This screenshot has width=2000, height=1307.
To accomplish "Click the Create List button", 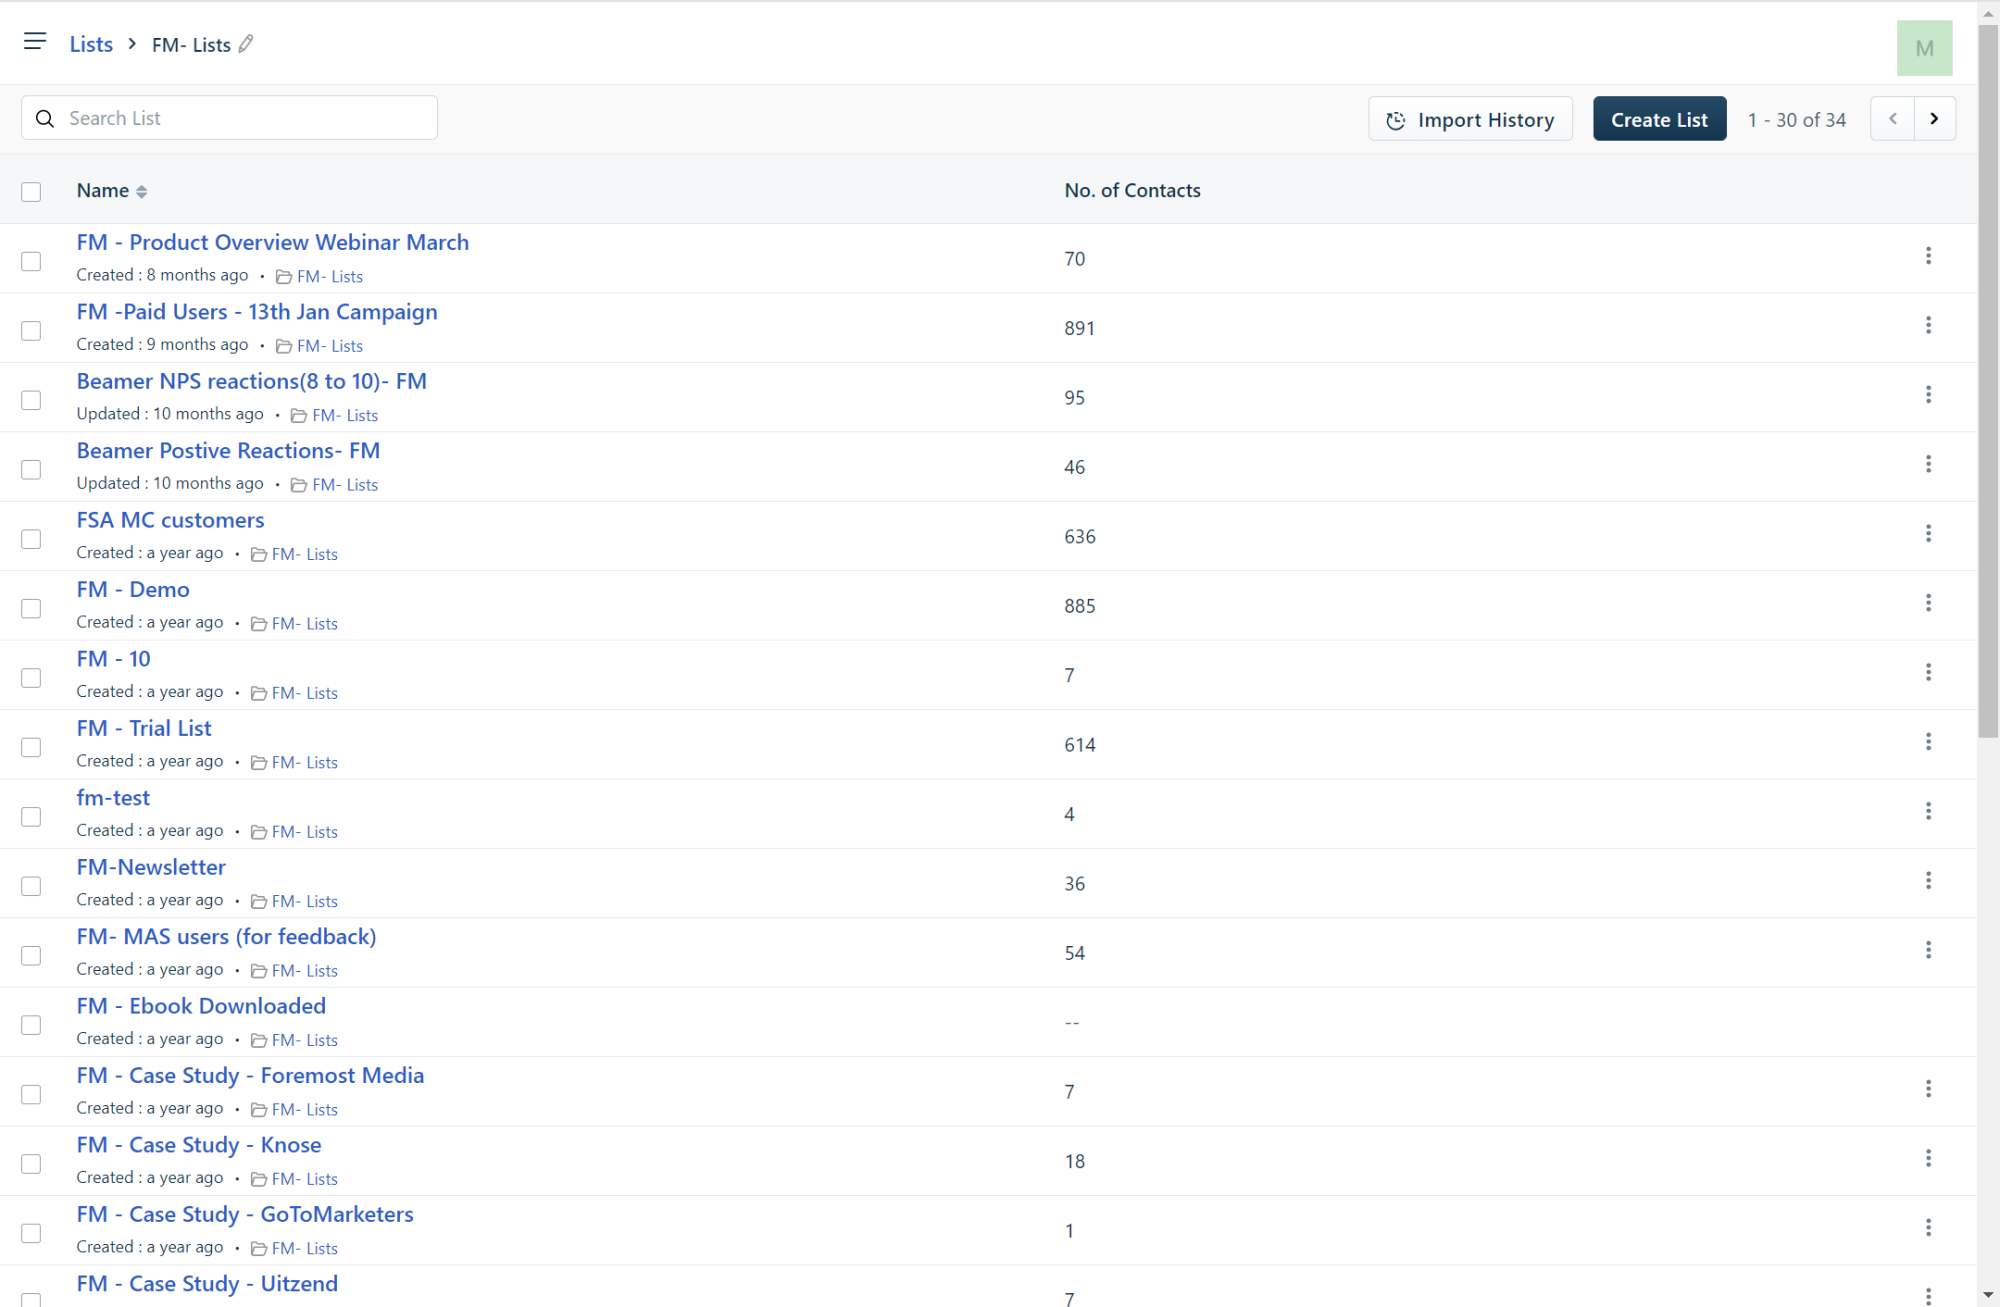I will click(x=1659, y=119).
